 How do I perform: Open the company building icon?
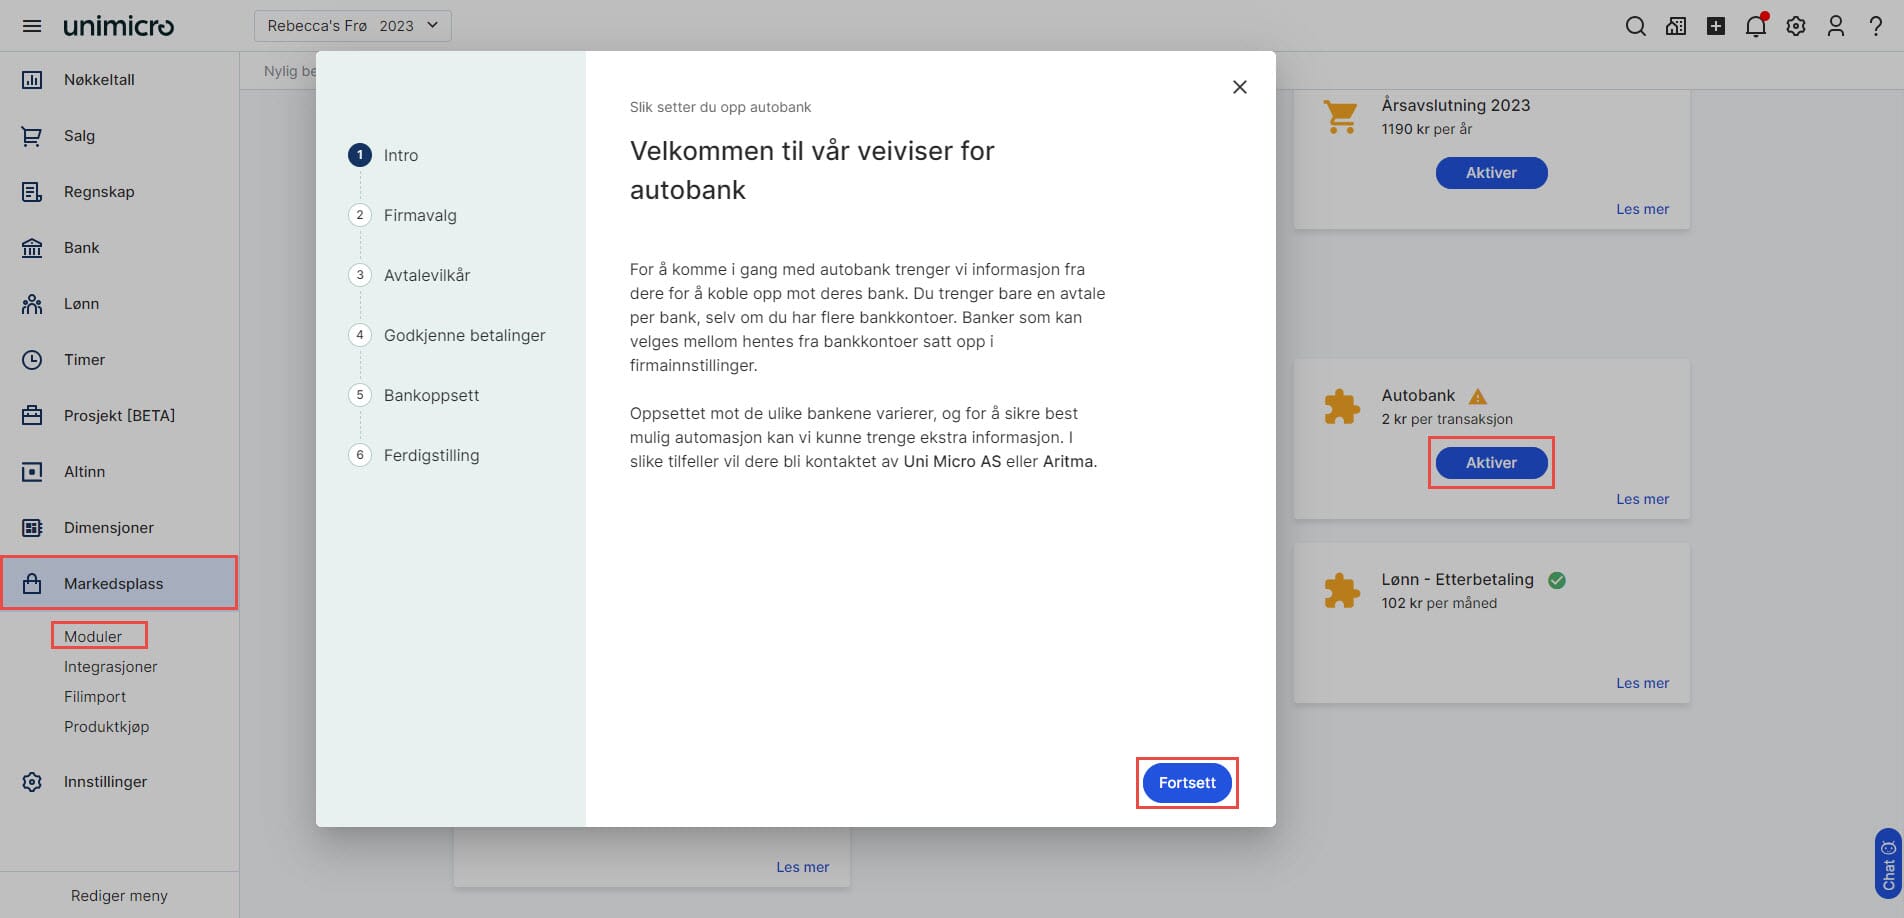(x=1675, y=27)
